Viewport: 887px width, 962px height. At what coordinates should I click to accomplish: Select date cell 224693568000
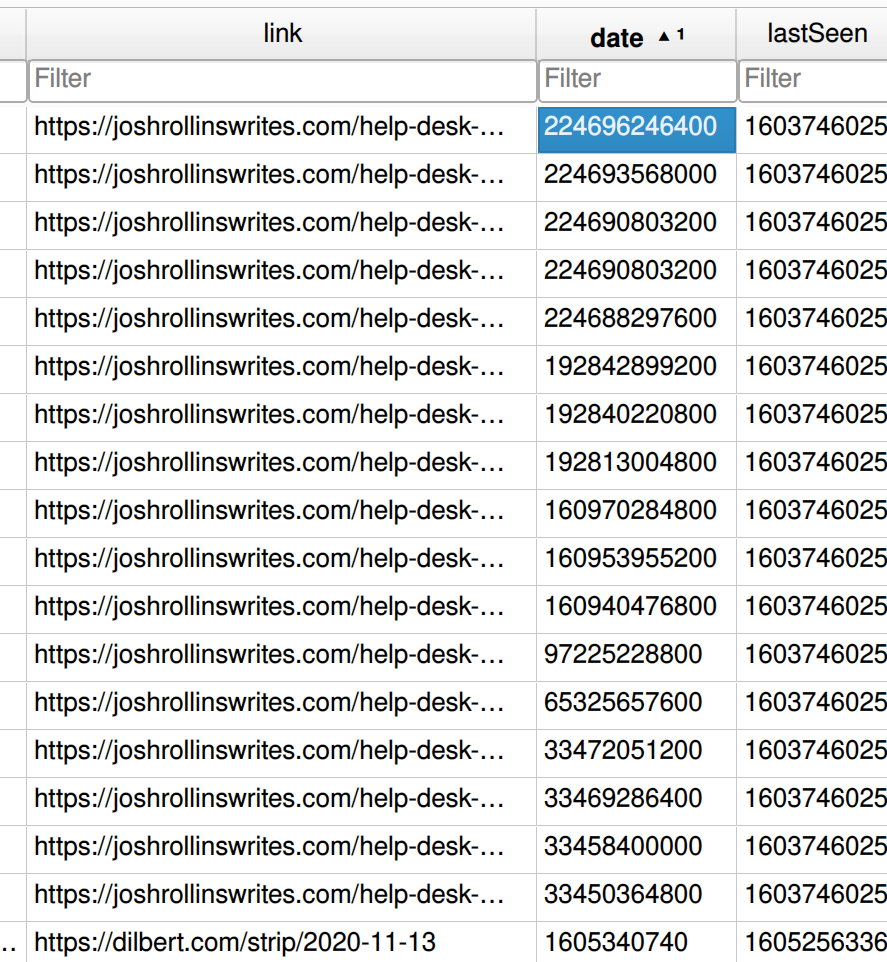pos(637,177)
